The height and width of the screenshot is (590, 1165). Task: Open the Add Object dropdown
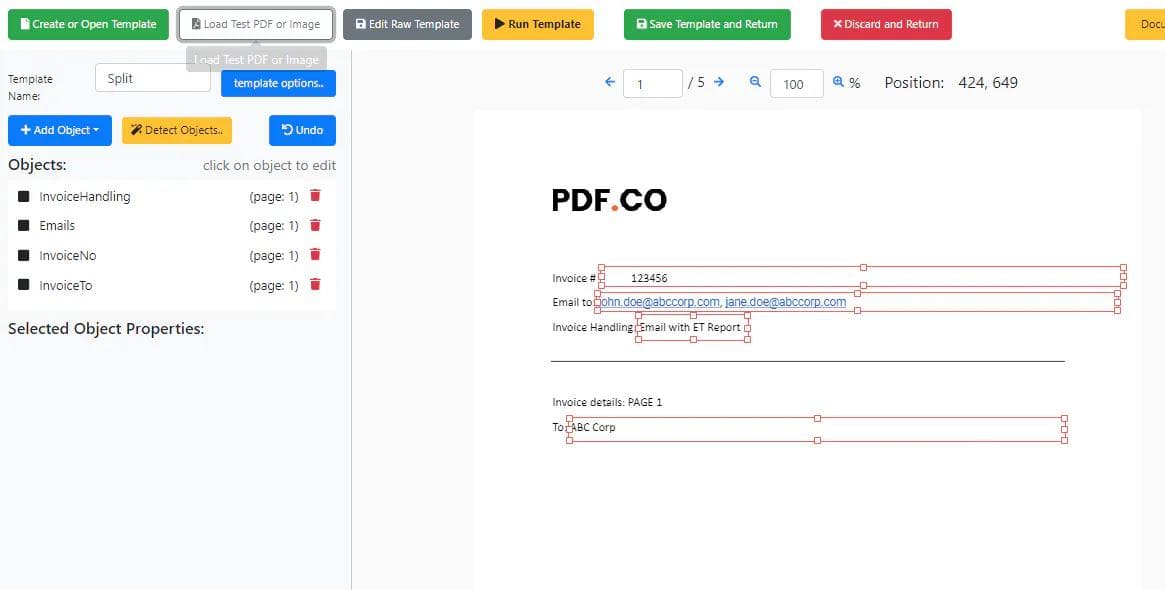[59, 129]
